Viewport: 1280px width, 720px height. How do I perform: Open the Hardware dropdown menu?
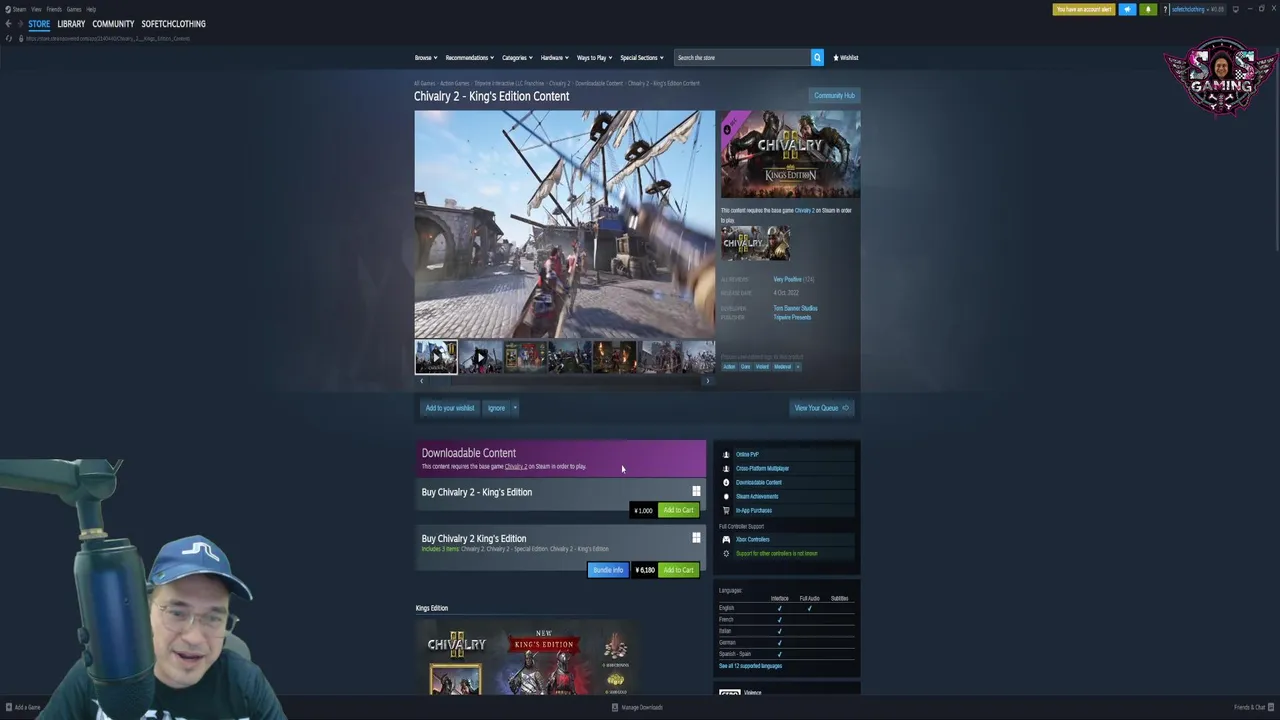tap(554, 57)
